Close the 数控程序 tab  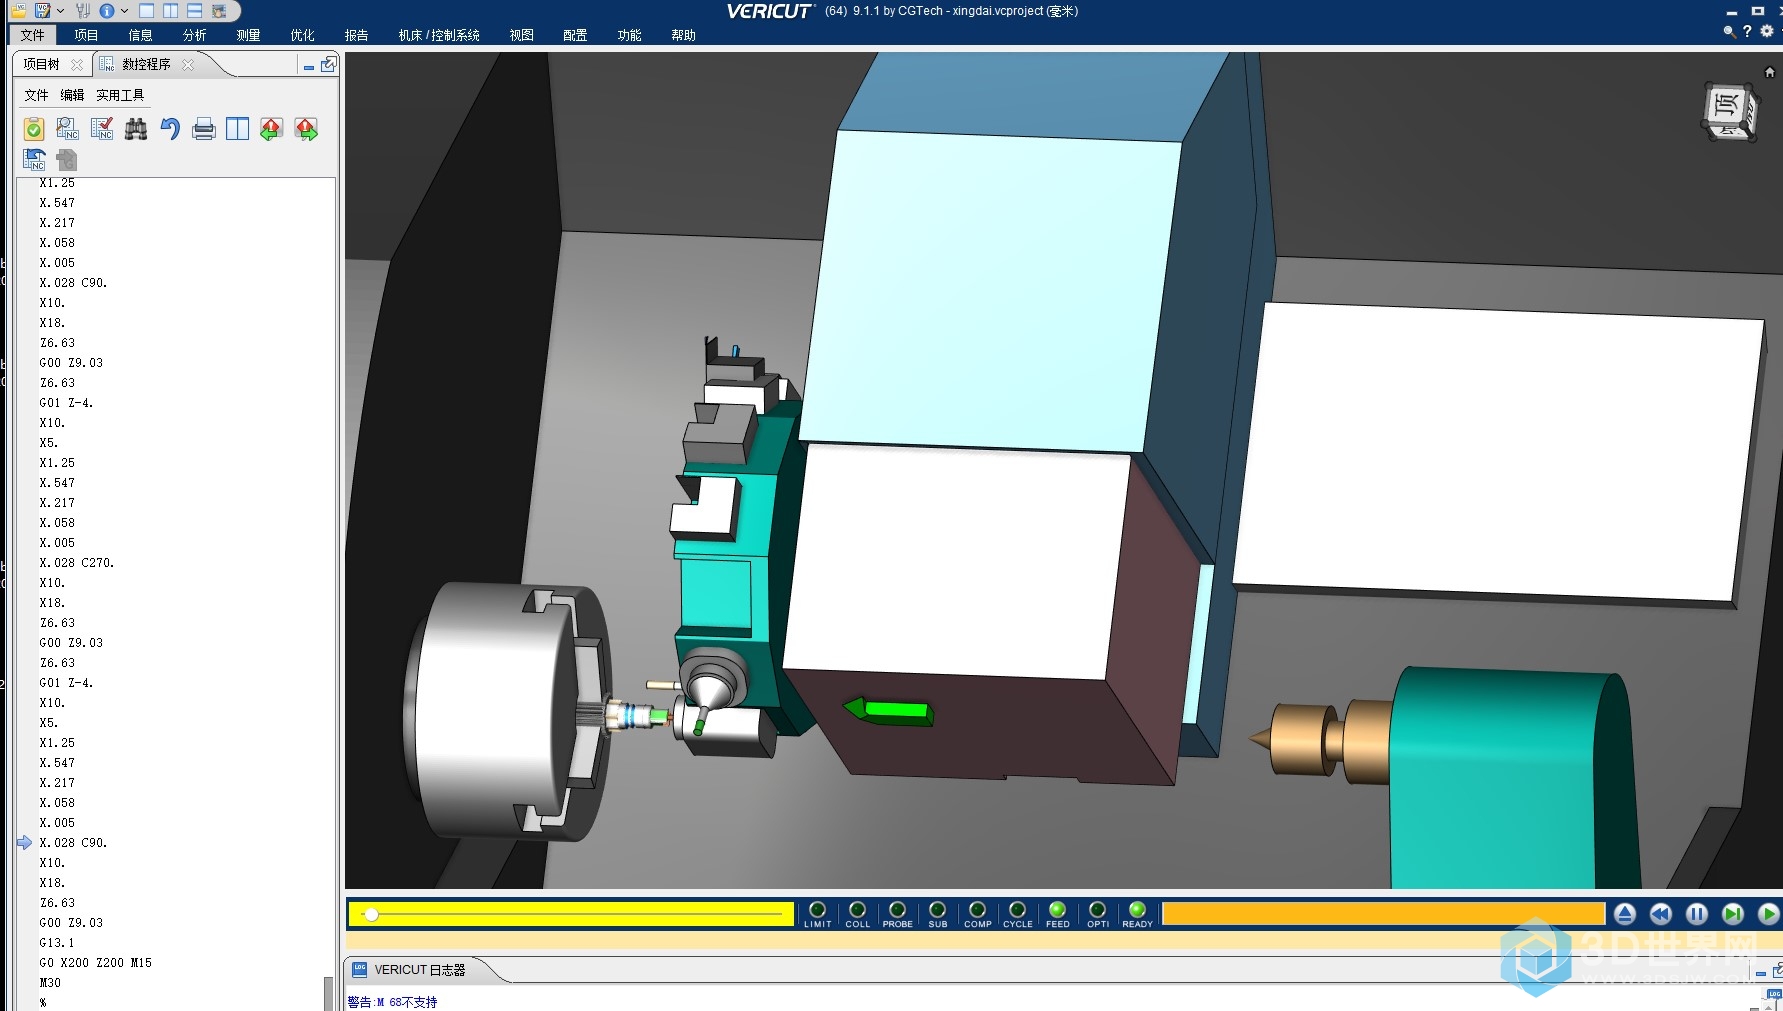click(188, 64)
